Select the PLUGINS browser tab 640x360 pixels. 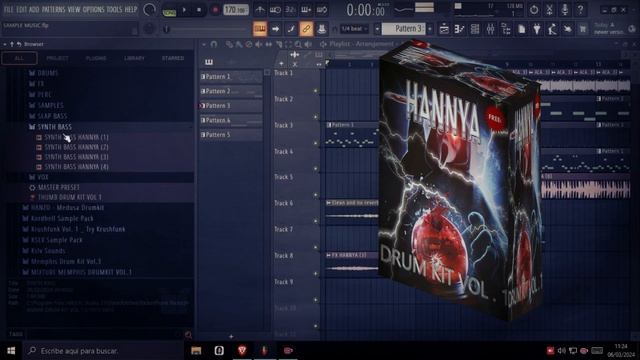pyautogui.click(x=96, y=58)
